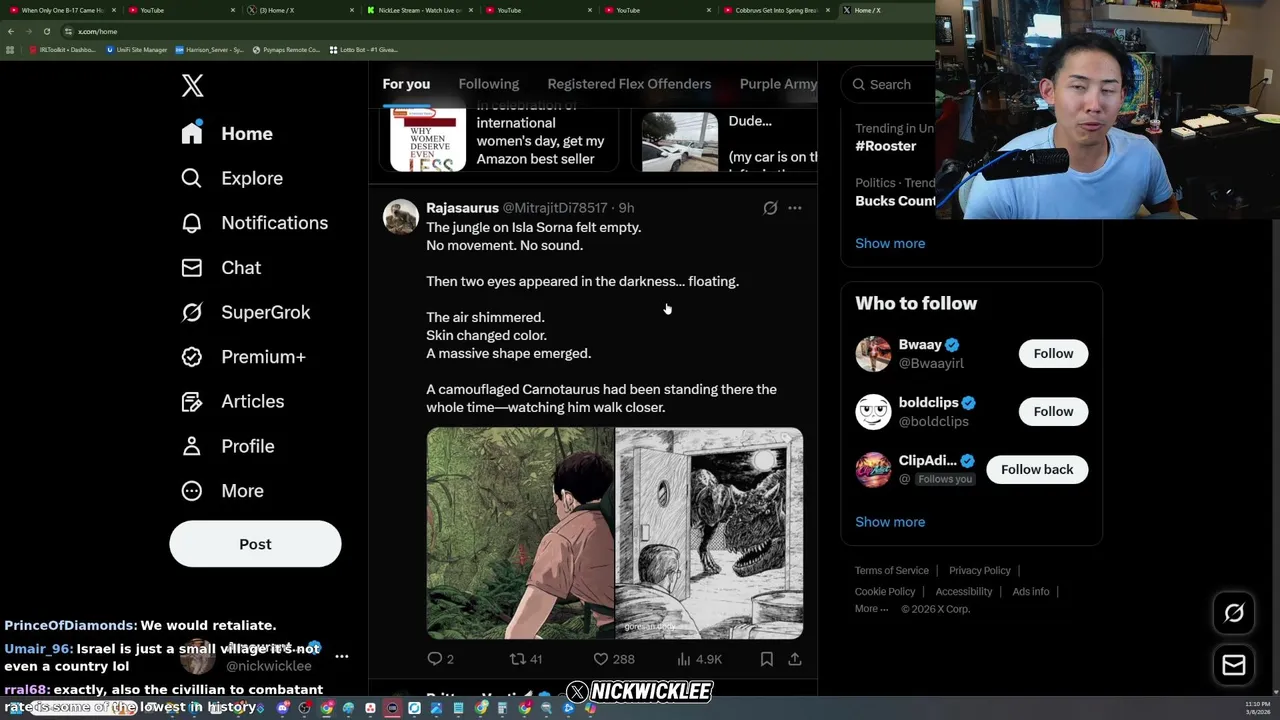View analytics showing 4.9K views
Screen dimensions: 1280x720
pos(700,659)
